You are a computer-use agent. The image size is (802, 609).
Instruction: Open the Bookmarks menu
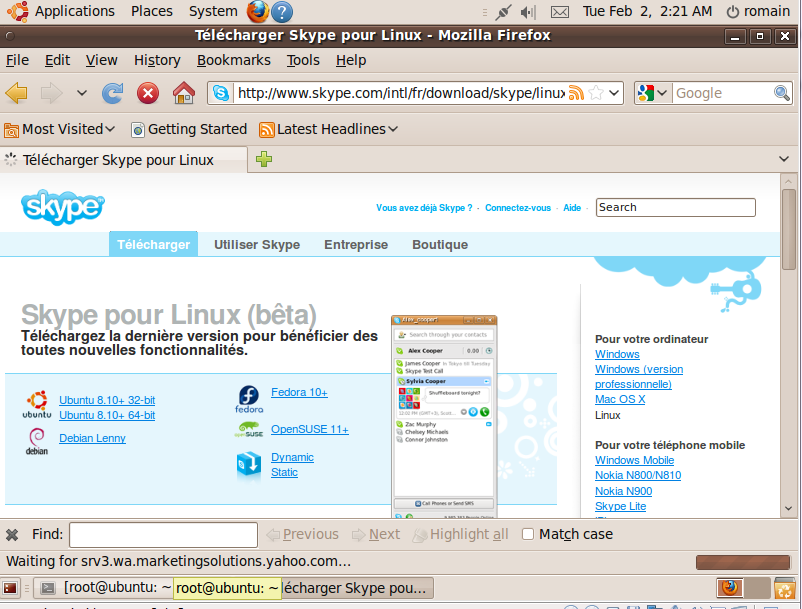tap(234, 60)
